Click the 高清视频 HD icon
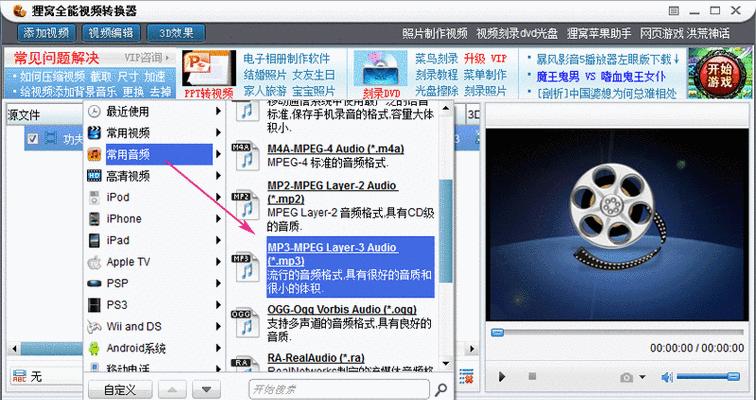 94,176
